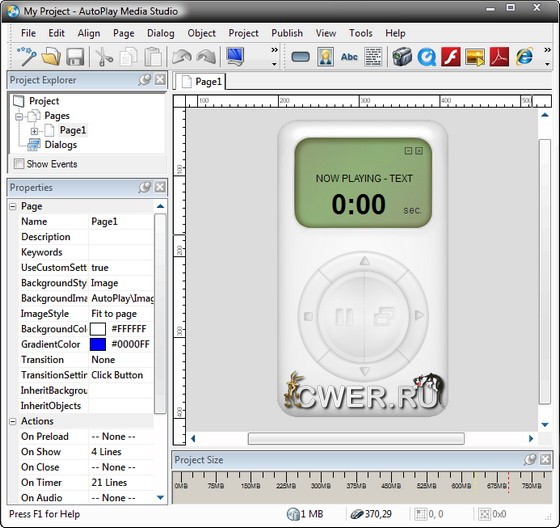Open the Page menu
560x528 pixels.
tap(124, 33)
